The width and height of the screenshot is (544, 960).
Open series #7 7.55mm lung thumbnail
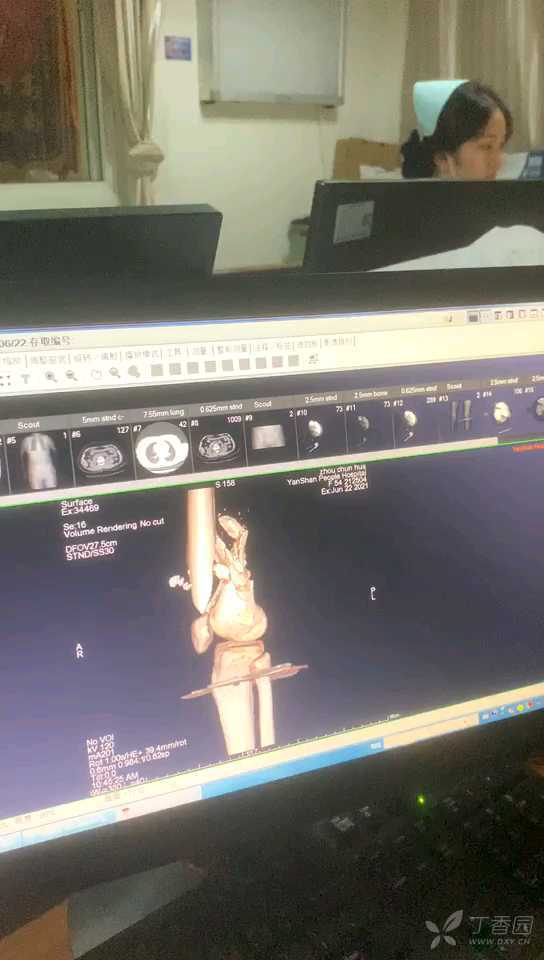(162, 449)
